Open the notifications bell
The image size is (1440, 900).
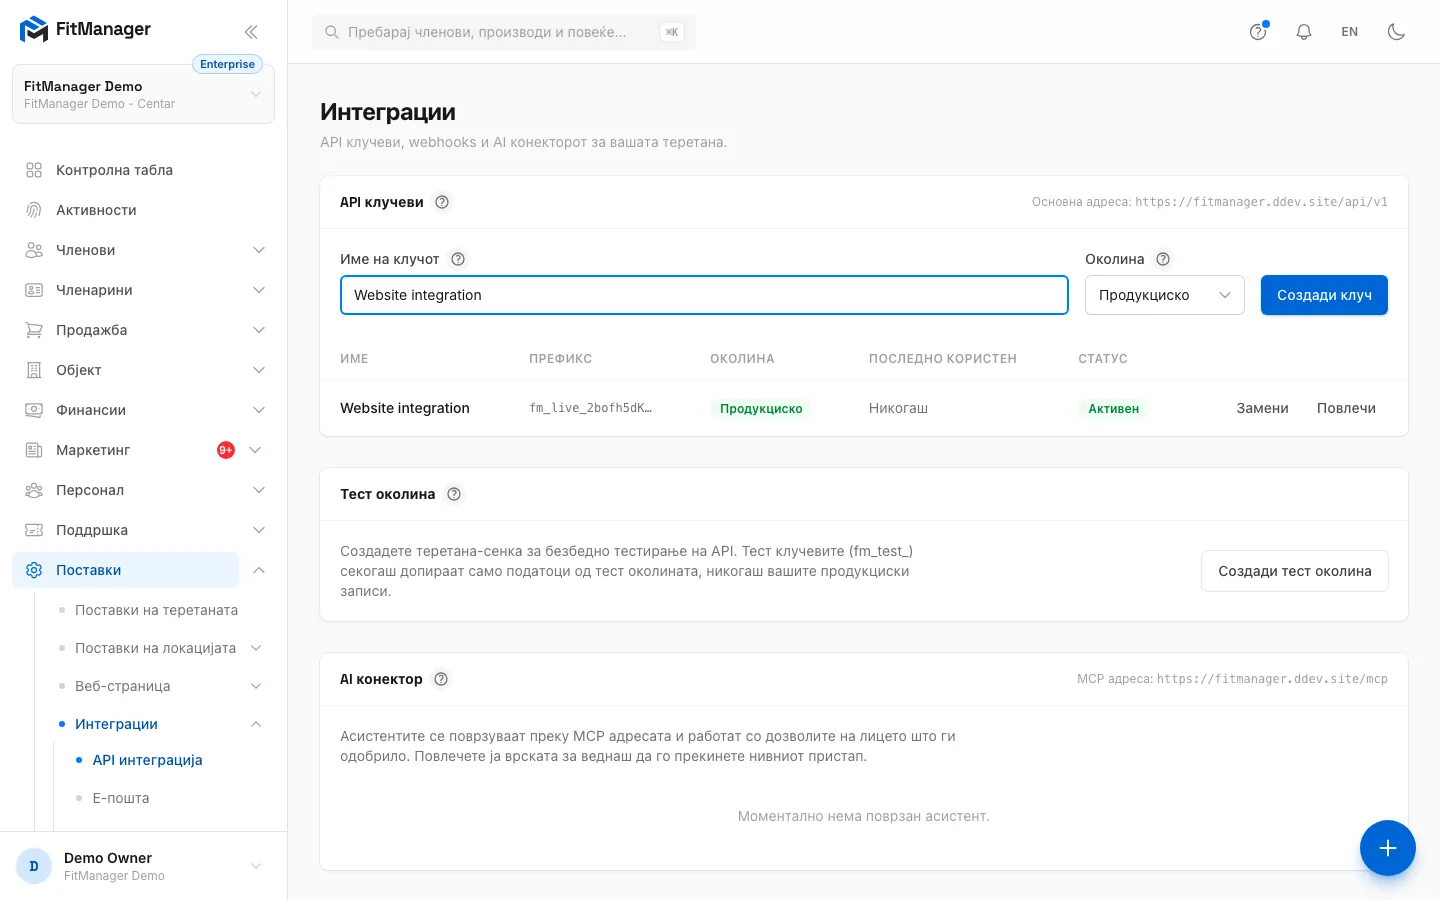[x=1304, y=32]
